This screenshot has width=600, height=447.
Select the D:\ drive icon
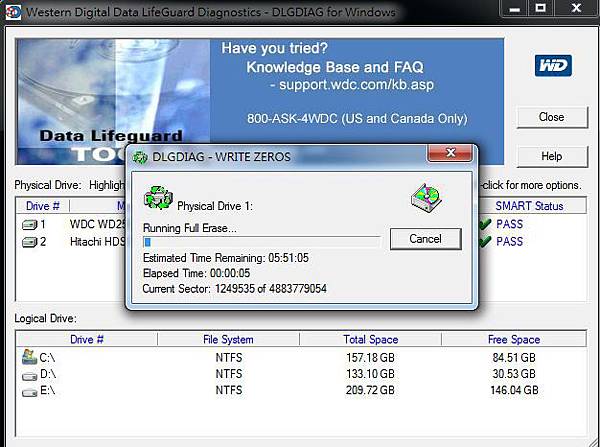click(x=29, y=376)
